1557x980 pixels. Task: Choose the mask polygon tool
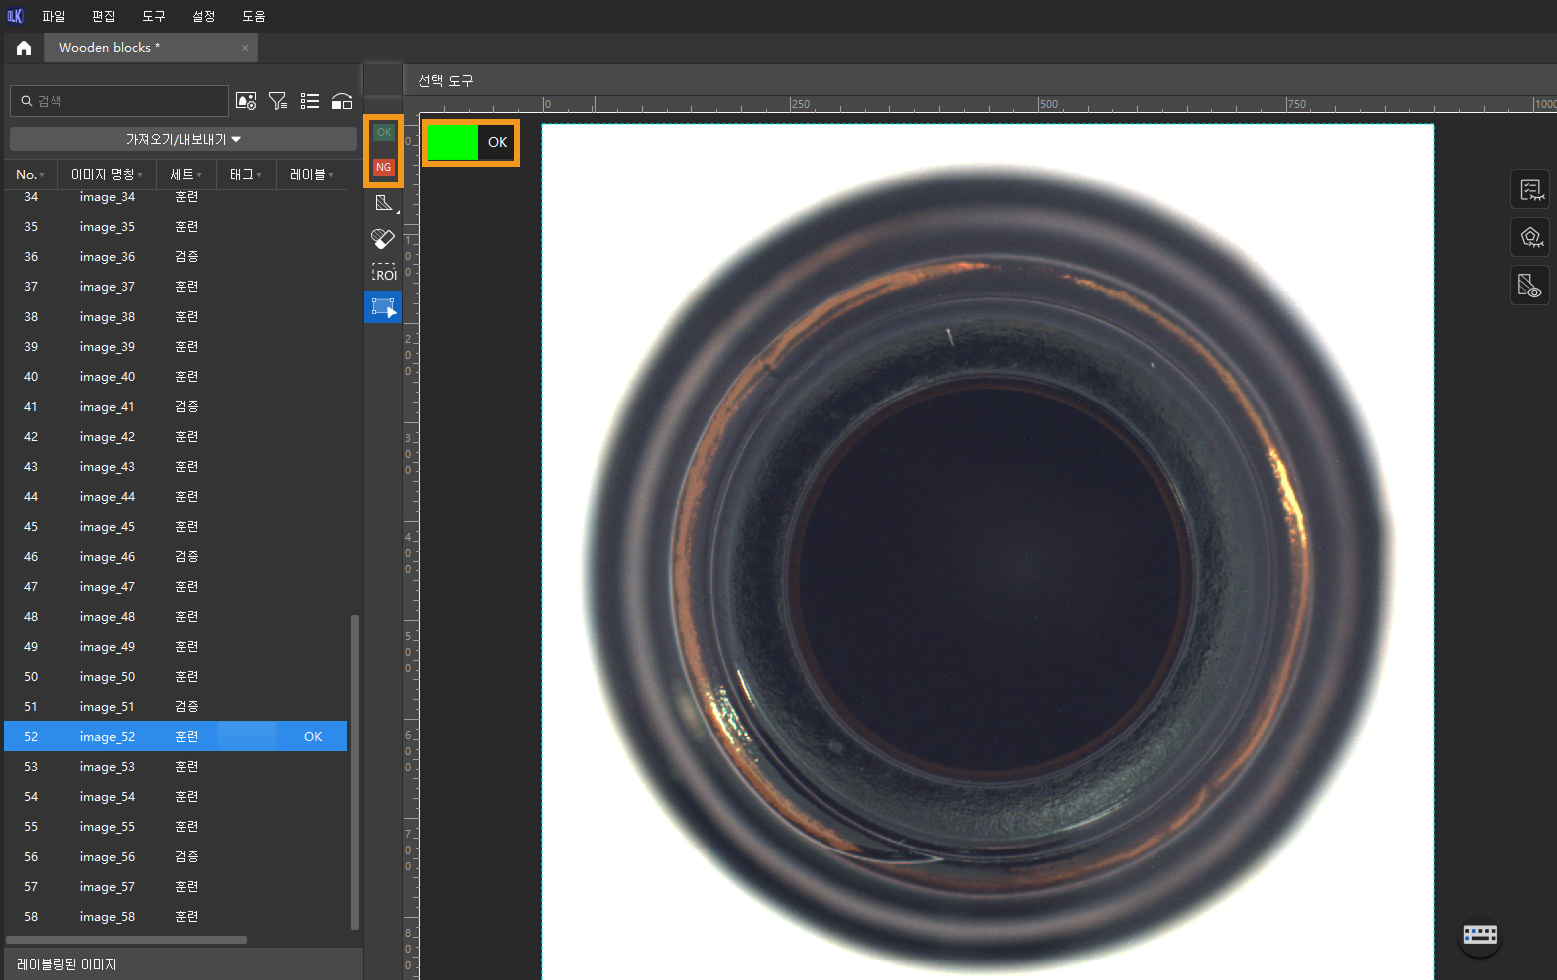coord(384,203)
